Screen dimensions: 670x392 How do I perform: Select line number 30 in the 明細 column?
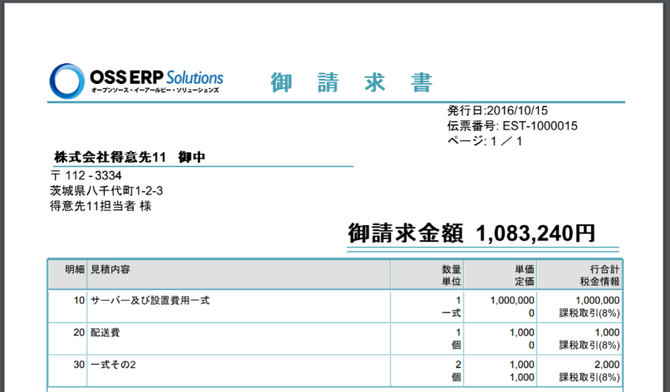[x=79, y=365]
